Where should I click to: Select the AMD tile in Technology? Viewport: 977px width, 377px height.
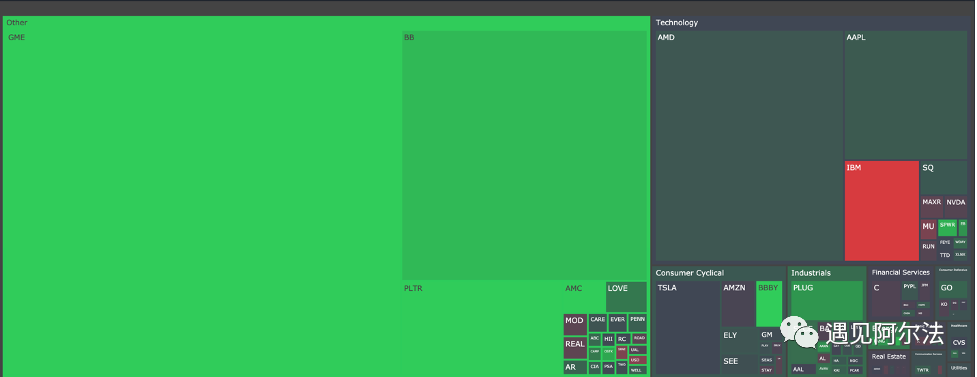(x=749, y=146)
